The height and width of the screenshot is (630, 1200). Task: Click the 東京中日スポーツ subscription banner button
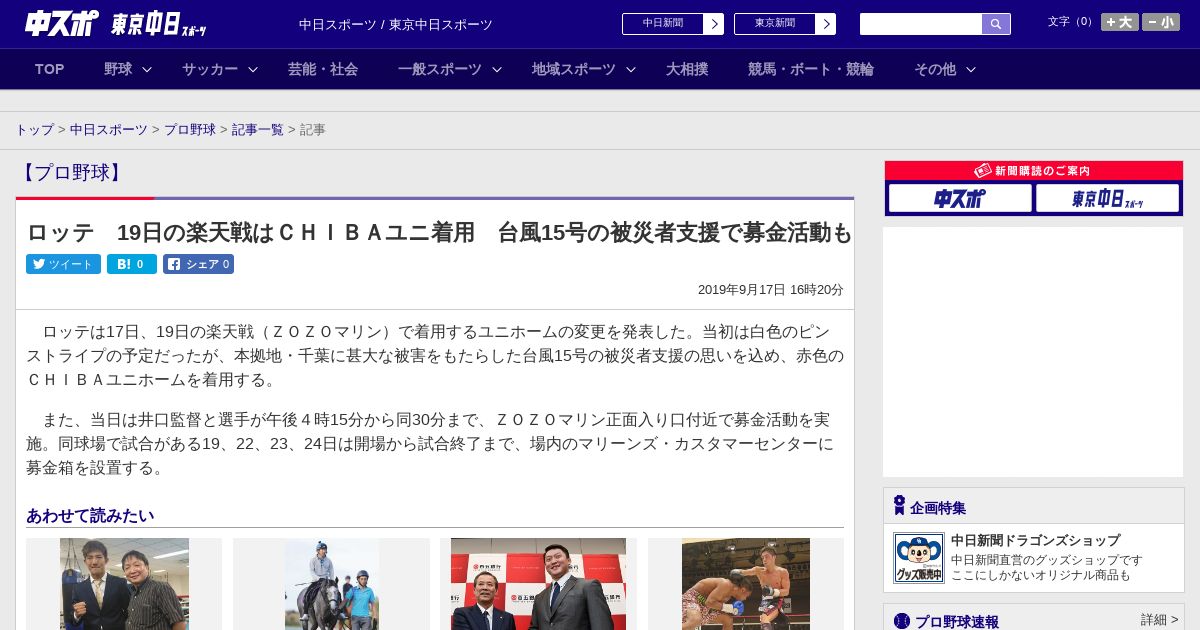(1107, 198)
